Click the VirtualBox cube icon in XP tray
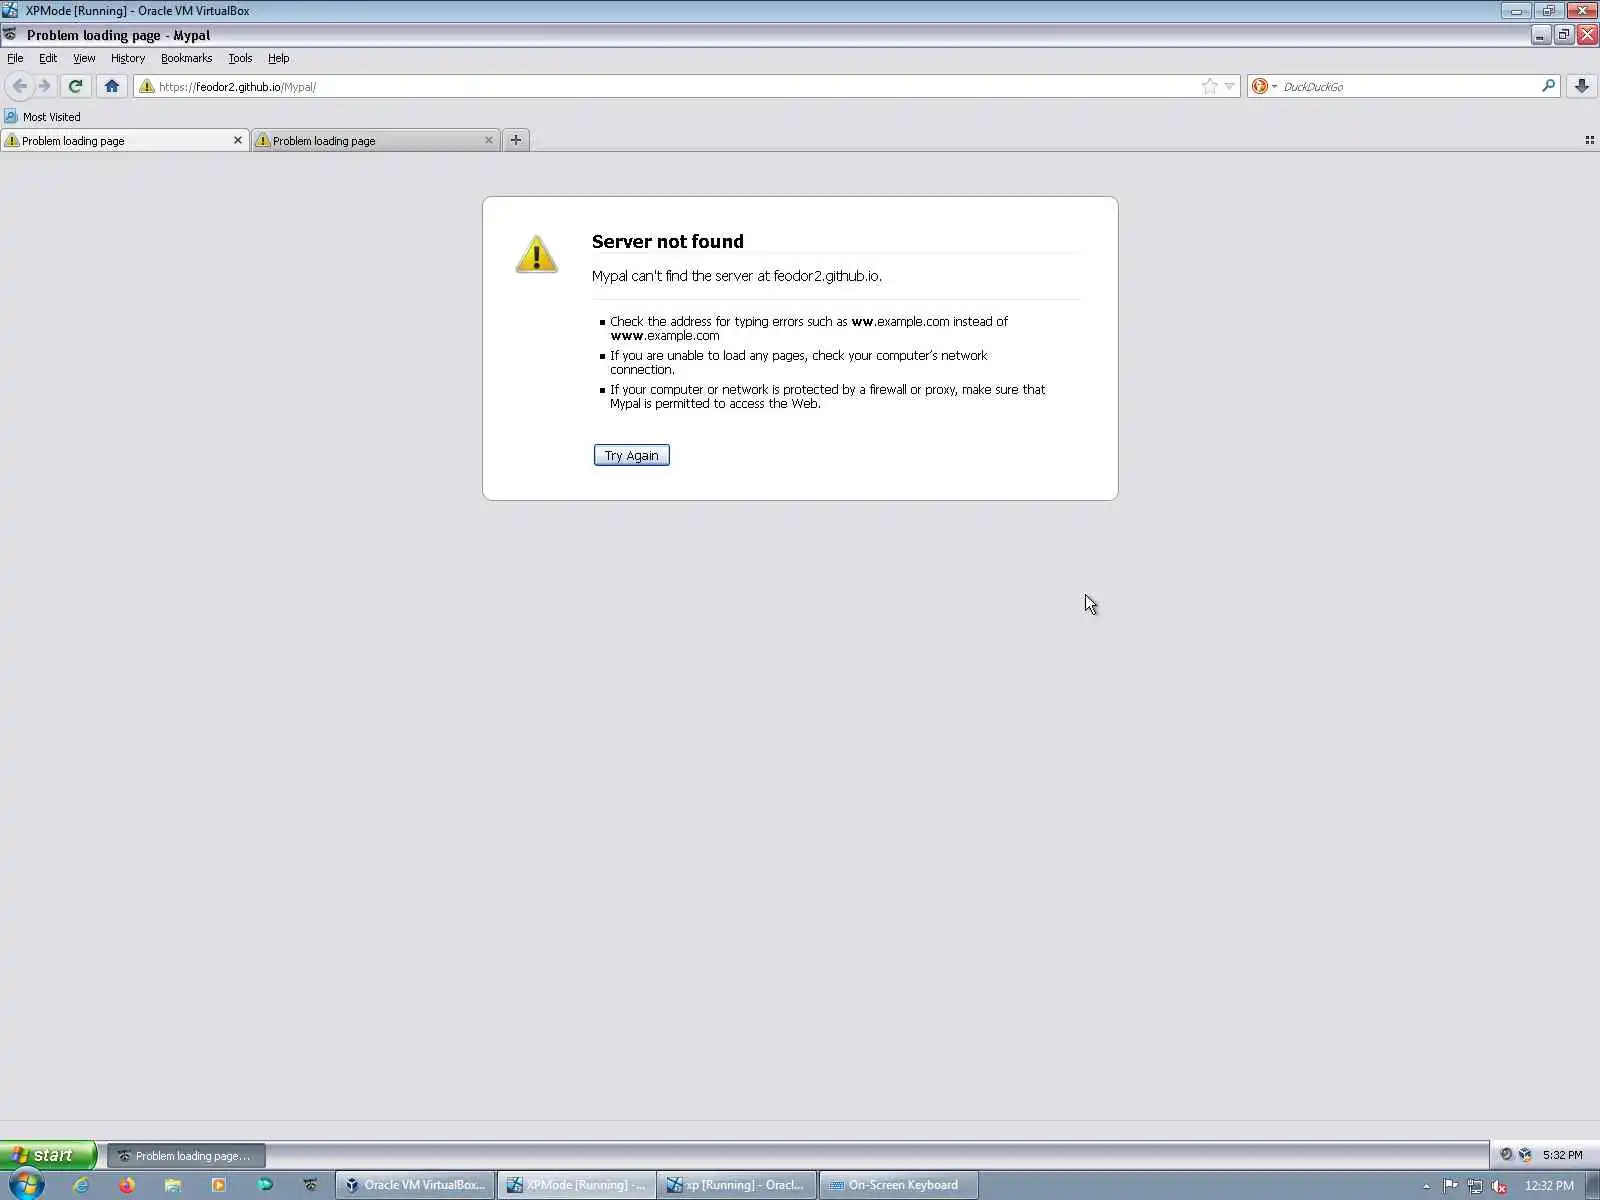Viewport: 1600px width, 1200px height. pyautogui.click(x=1525, y=1155)
